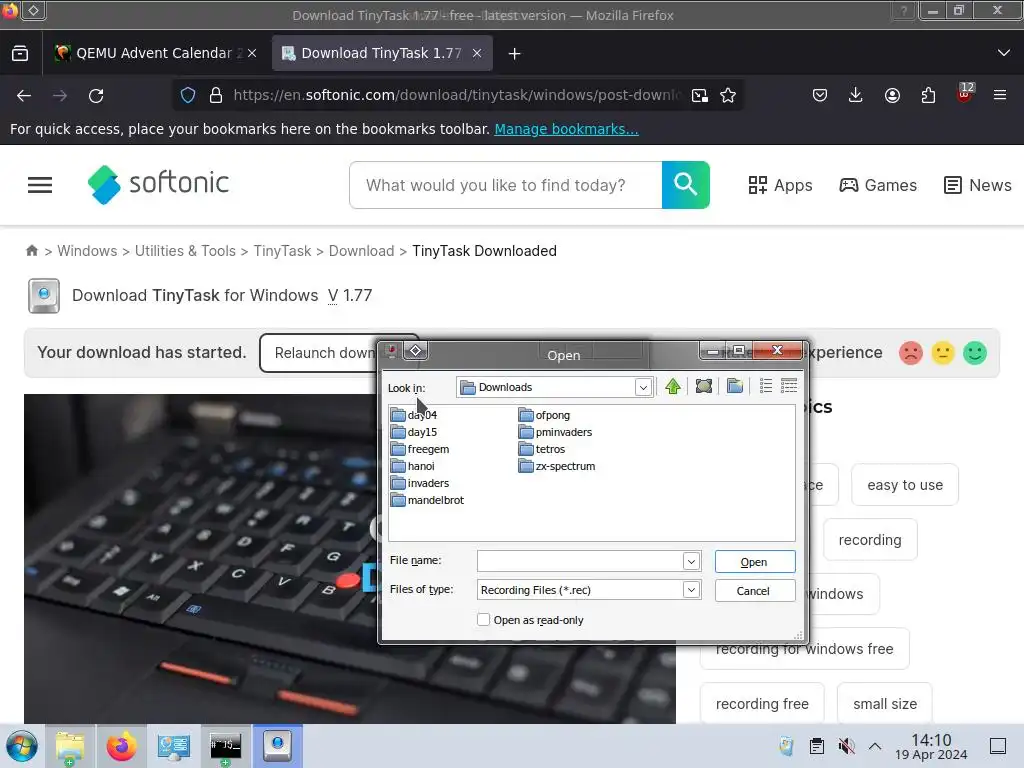The width and height of the screenshot is (1024, 768).
Task: Open Firefox application hamburger menu
Action: pos(1000,95)
